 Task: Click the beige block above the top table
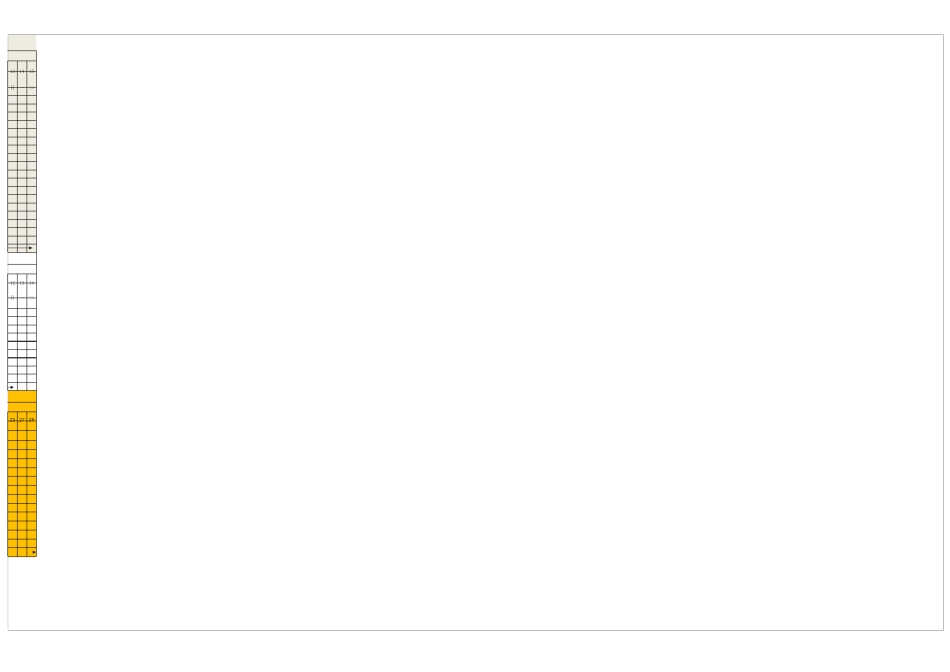[x=22, y=42]
